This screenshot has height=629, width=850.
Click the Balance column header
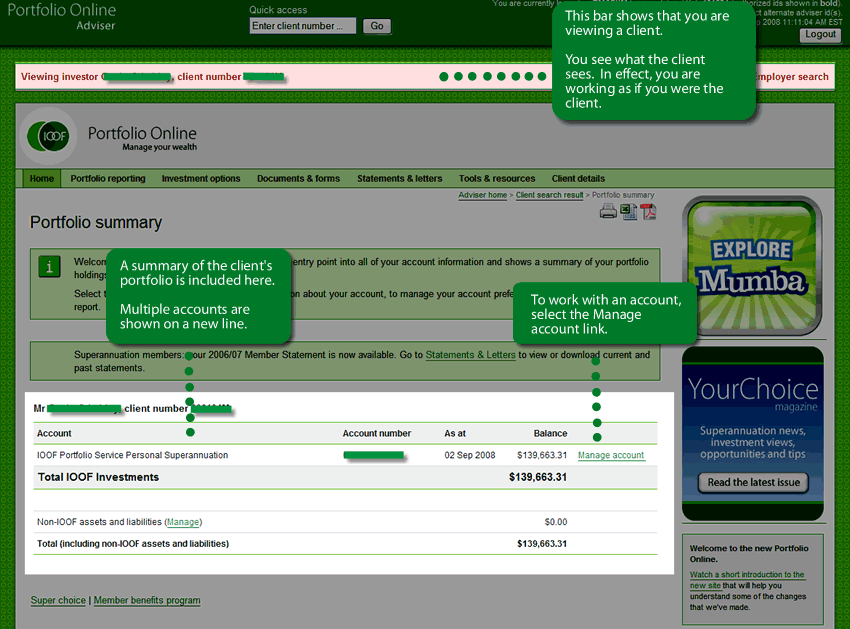550,433
